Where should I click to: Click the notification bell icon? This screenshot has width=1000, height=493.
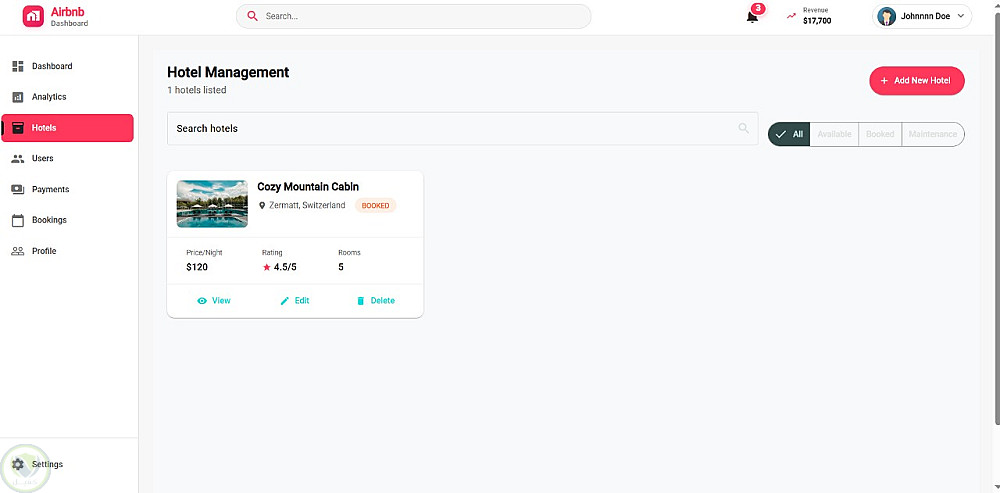[752, 16]
